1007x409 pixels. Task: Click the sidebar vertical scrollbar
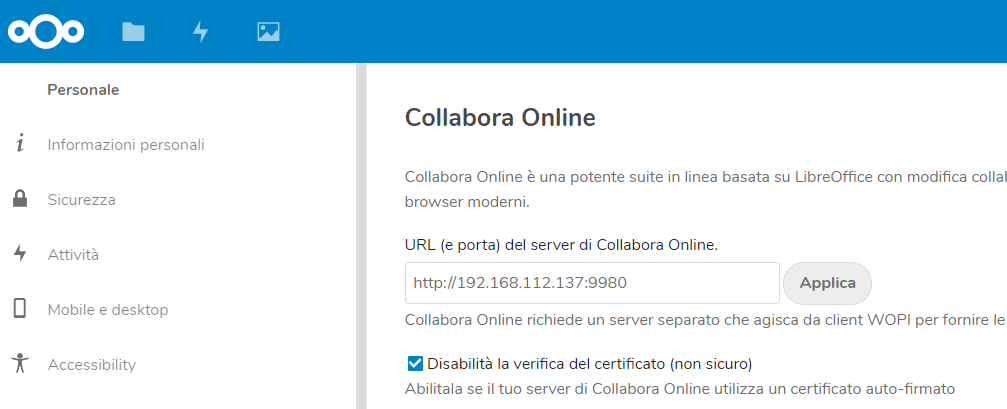tap(361, 236)
